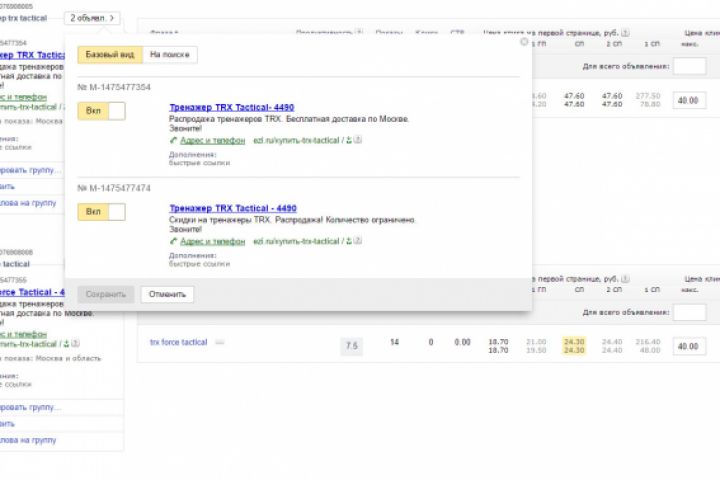Click the 18.70 price value in phrase row

[498, 342]
